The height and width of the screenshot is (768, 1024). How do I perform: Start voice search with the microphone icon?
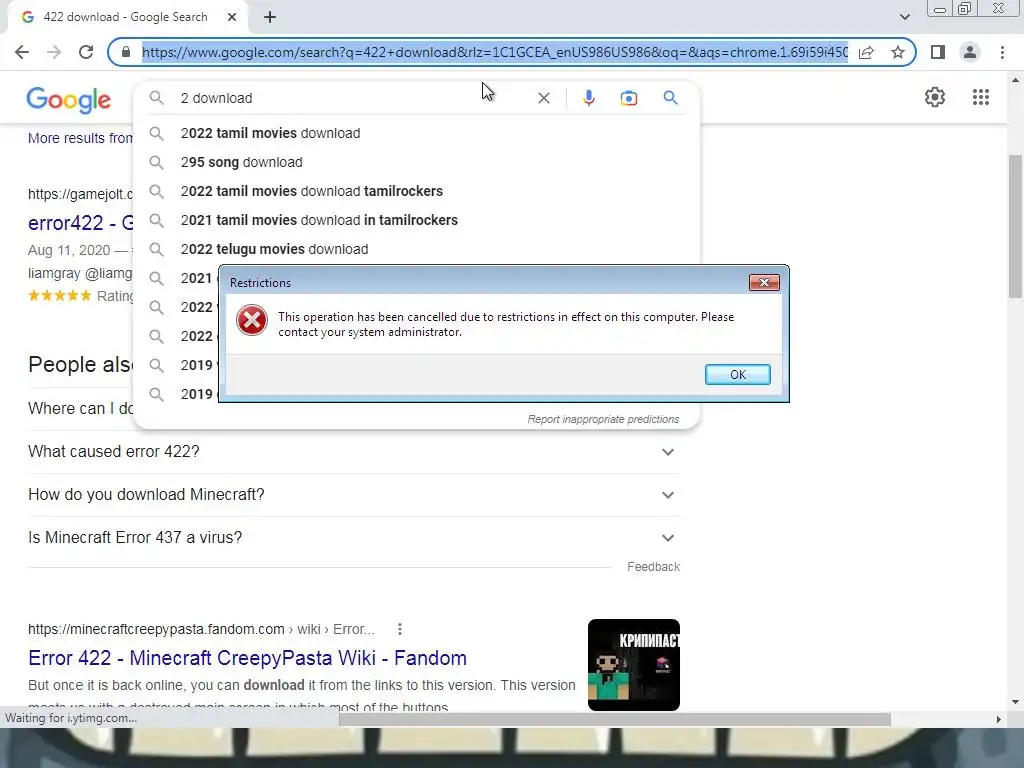pyautogui.click(x=588, y=98)
